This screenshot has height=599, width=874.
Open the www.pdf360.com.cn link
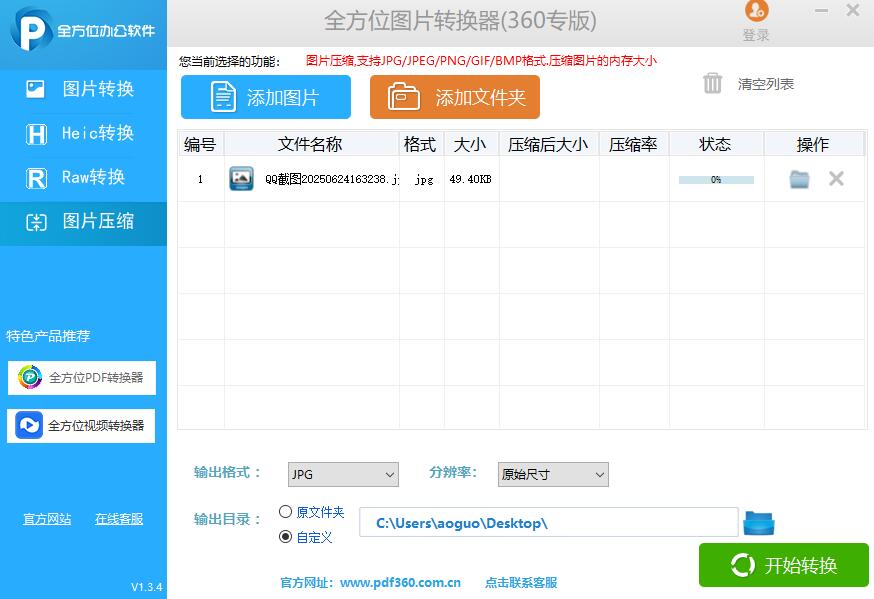pos(400,582)
